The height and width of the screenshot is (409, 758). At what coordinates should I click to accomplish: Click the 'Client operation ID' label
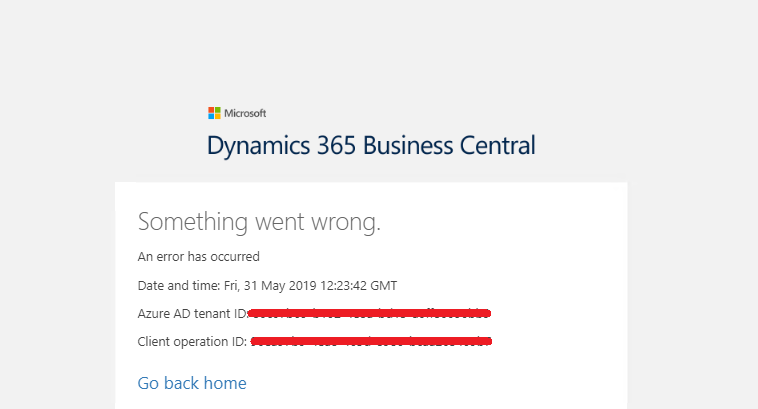[x=191, y=342]
